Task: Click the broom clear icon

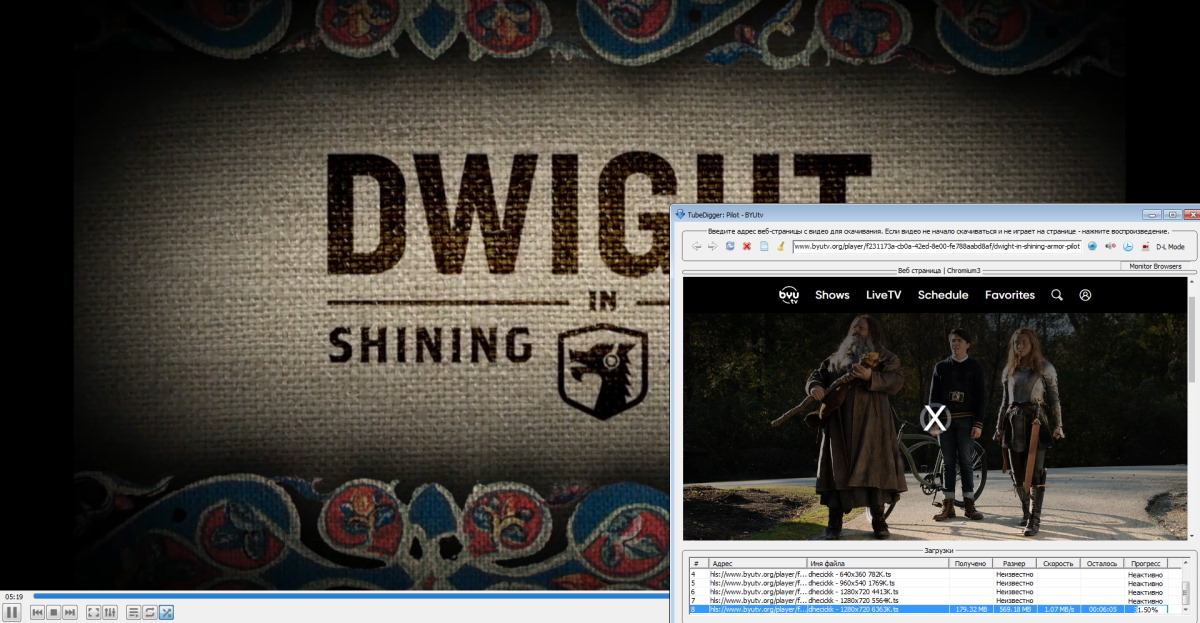Action: [780, 246]
